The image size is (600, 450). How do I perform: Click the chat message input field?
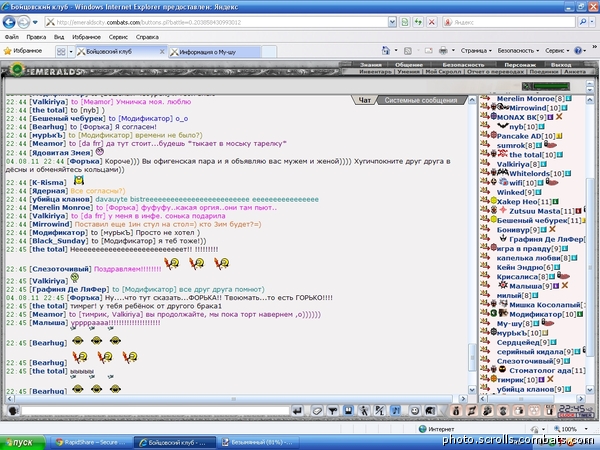[155, 411]
